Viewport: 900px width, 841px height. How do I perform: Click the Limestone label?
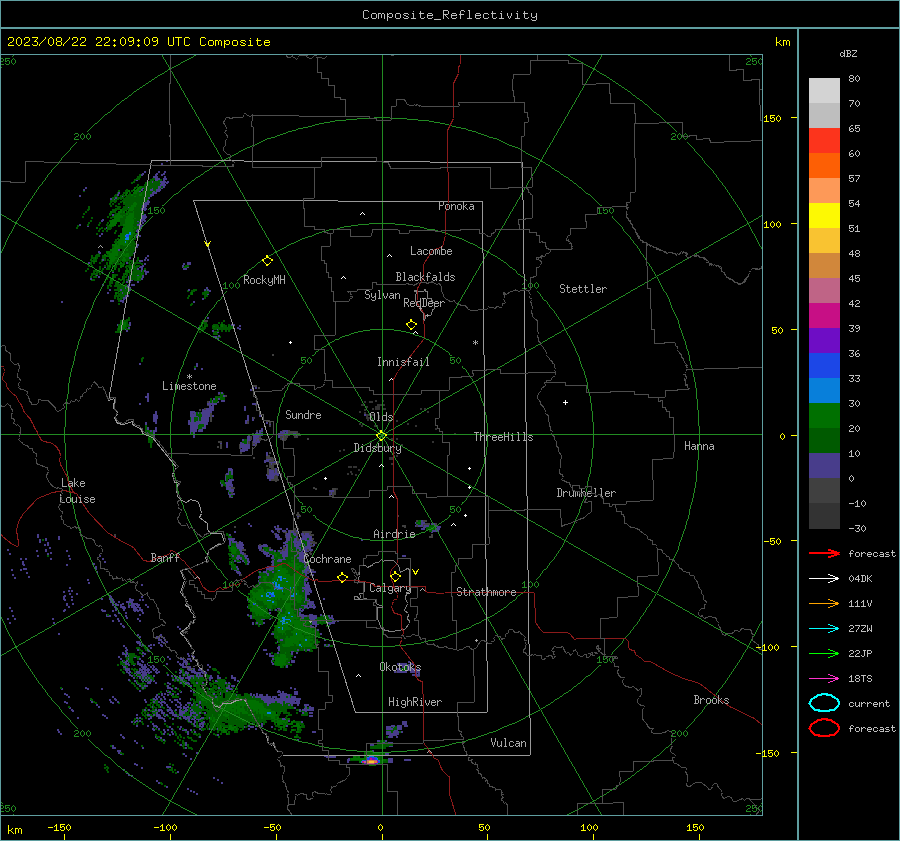189,386
